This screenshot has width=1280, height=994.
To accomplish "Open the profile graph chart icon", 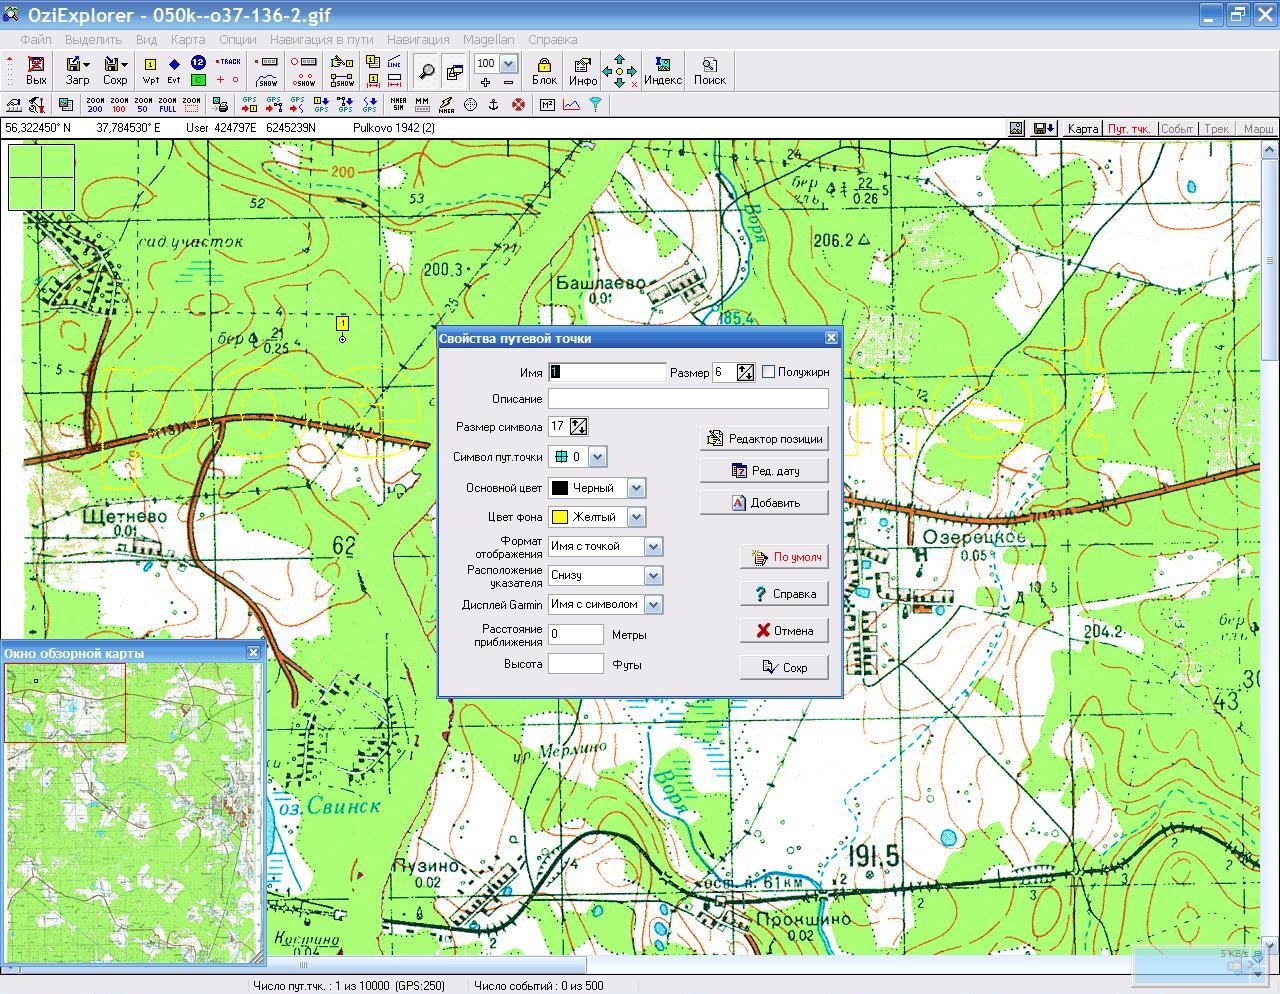I will 571,104.
